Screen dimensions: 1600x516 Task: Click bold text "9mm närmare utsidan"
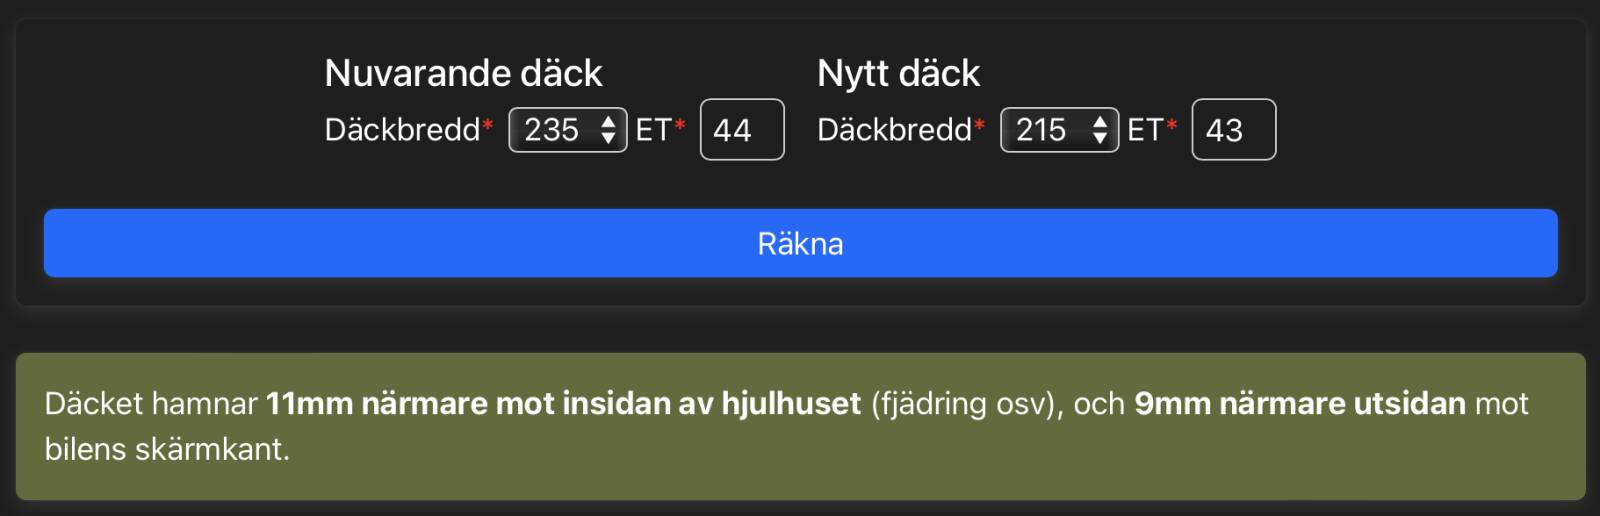coord(1299,403)
